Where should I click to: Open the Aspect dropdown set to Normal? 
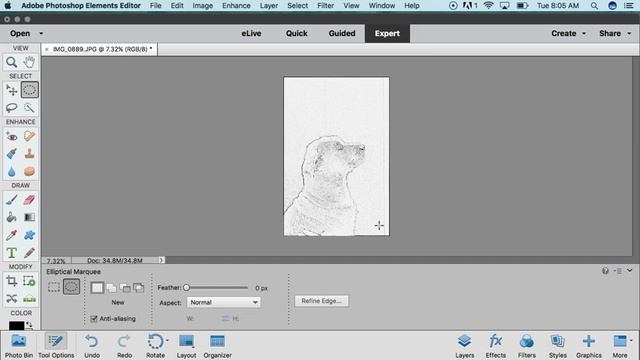click(x=224, y=302)
